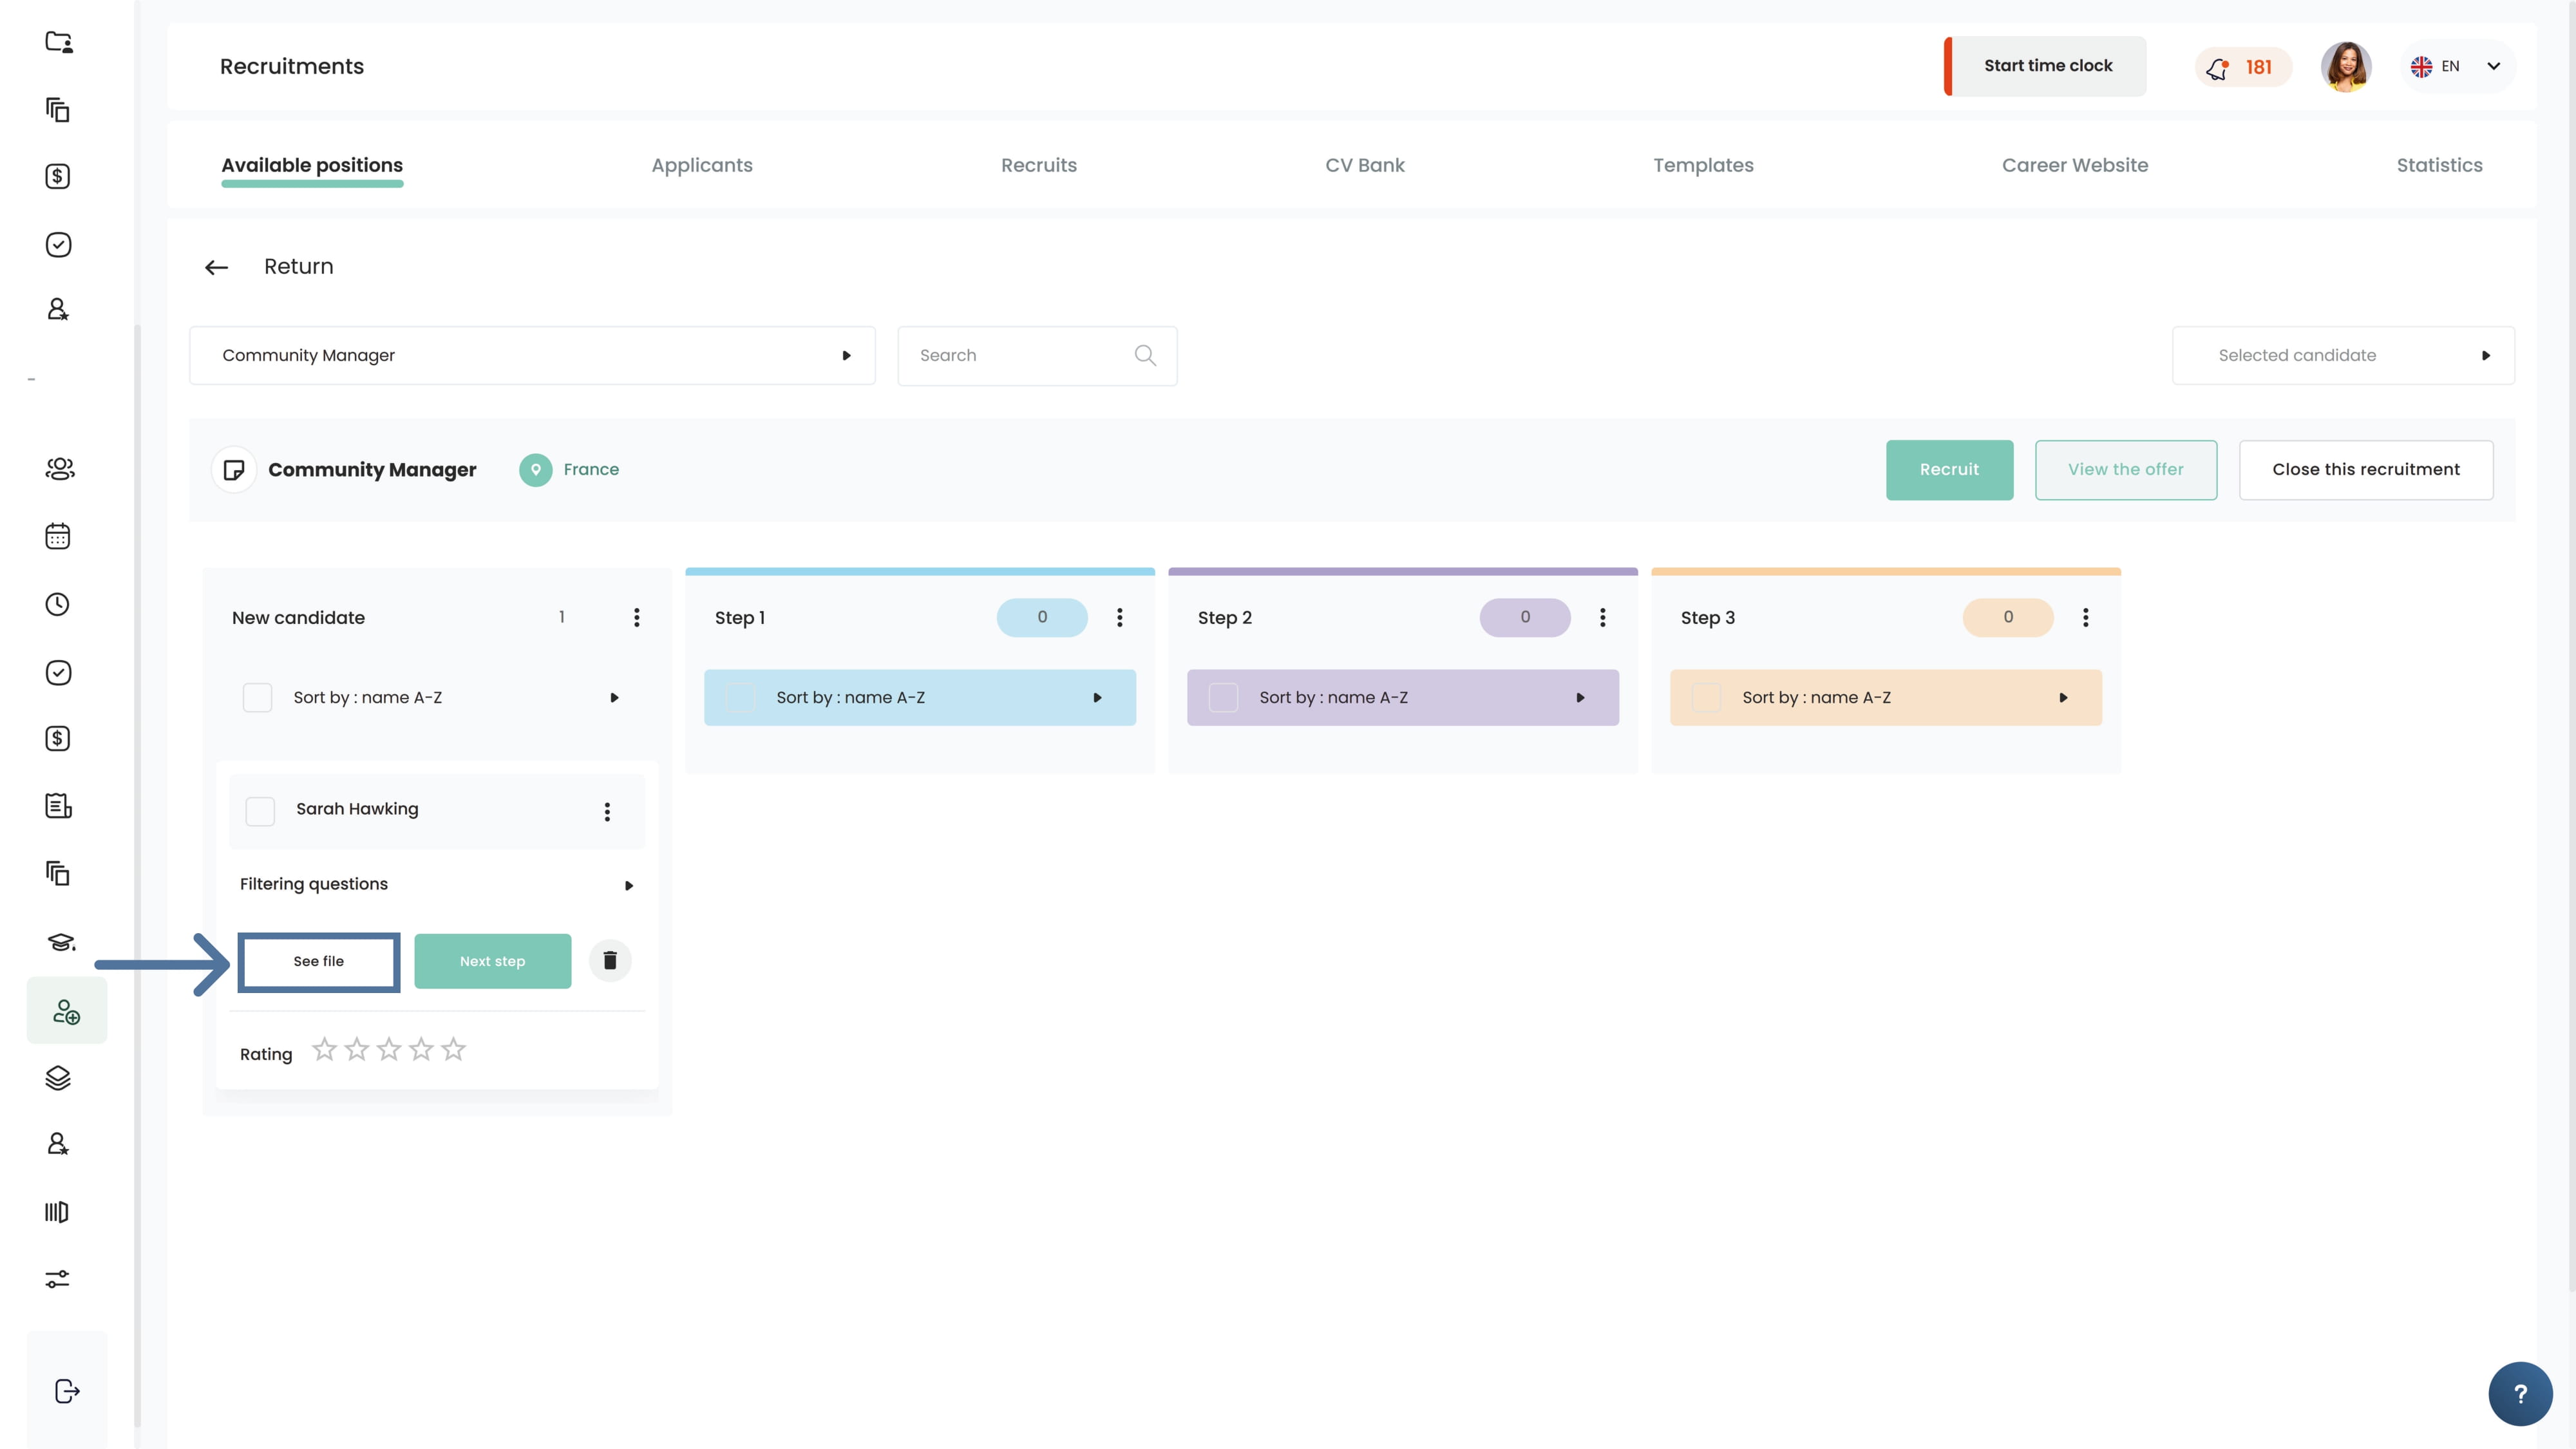Screen dimensions: 2576x1449
Task: Open the help question mark button
Action: (x=2520, y=1393)
